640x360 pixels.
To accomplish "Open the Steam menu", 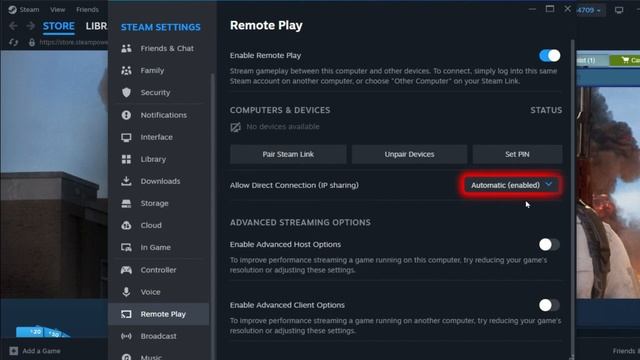I will (30, 9).
